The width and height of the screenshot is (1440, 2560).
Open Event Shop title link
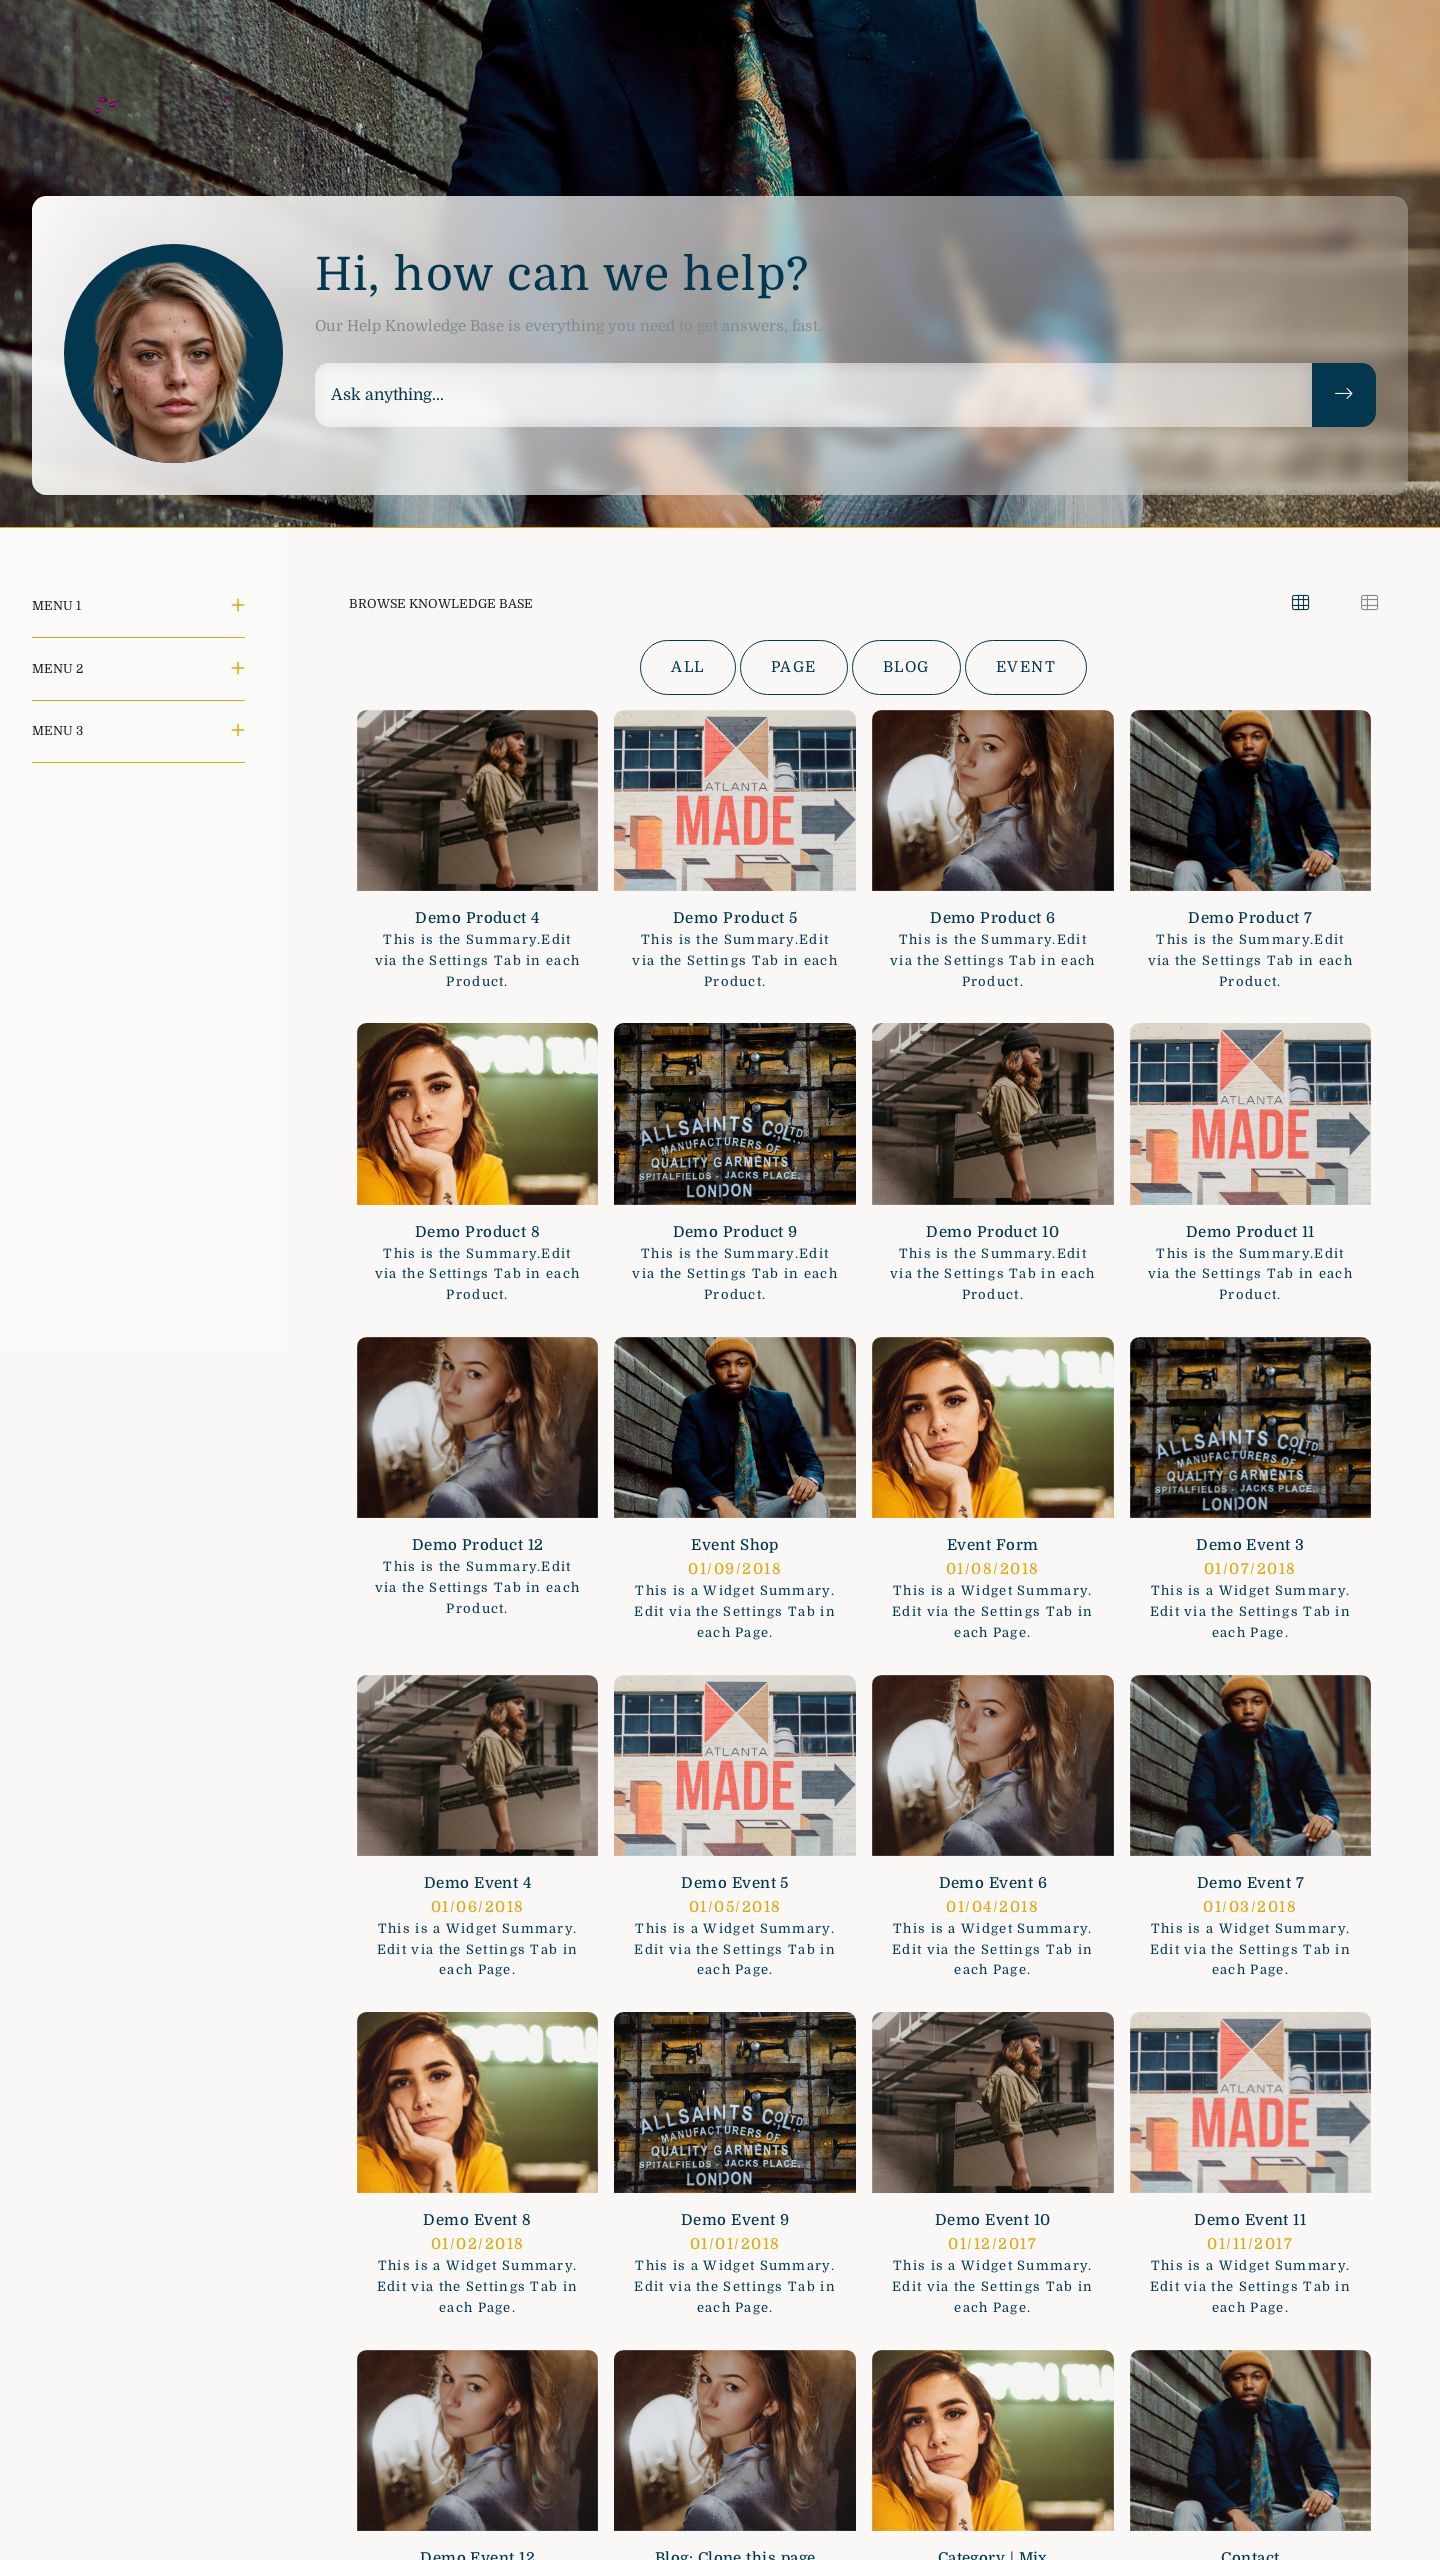[x=734, y=1545]
